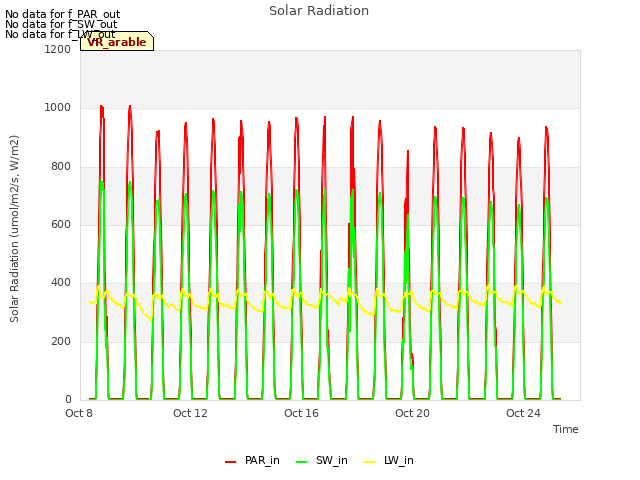Click the 'No data for f_PAR_out' message
This screenshot has width=640, height=480.
pyautogui.click(x=62, y=14)
